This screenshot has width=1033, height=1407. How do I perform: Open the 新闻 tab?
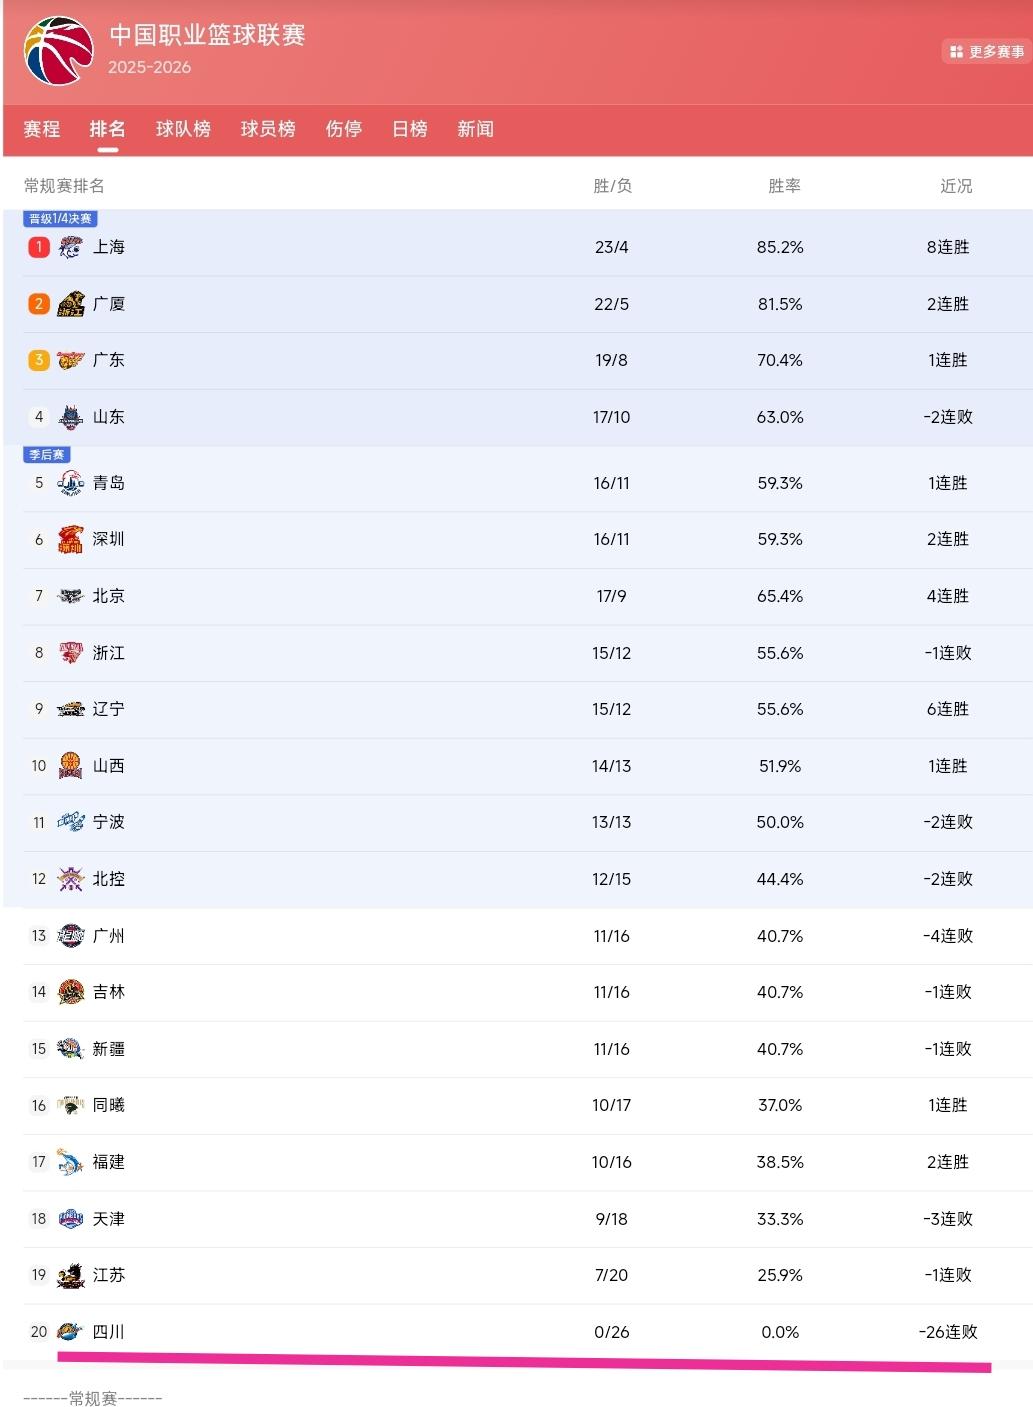pos(476,129)
